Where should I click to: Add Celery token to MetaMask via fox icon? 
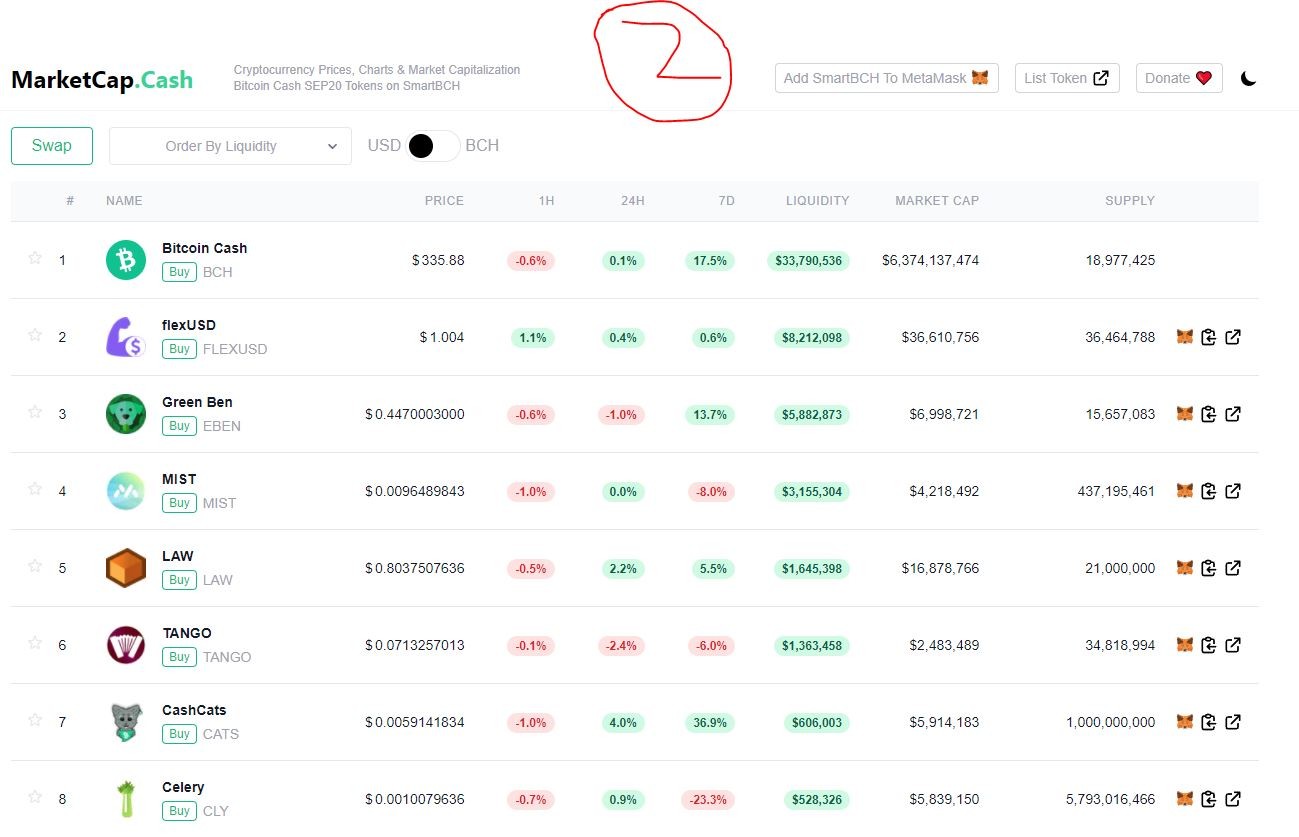click(x=1185, y=799)
